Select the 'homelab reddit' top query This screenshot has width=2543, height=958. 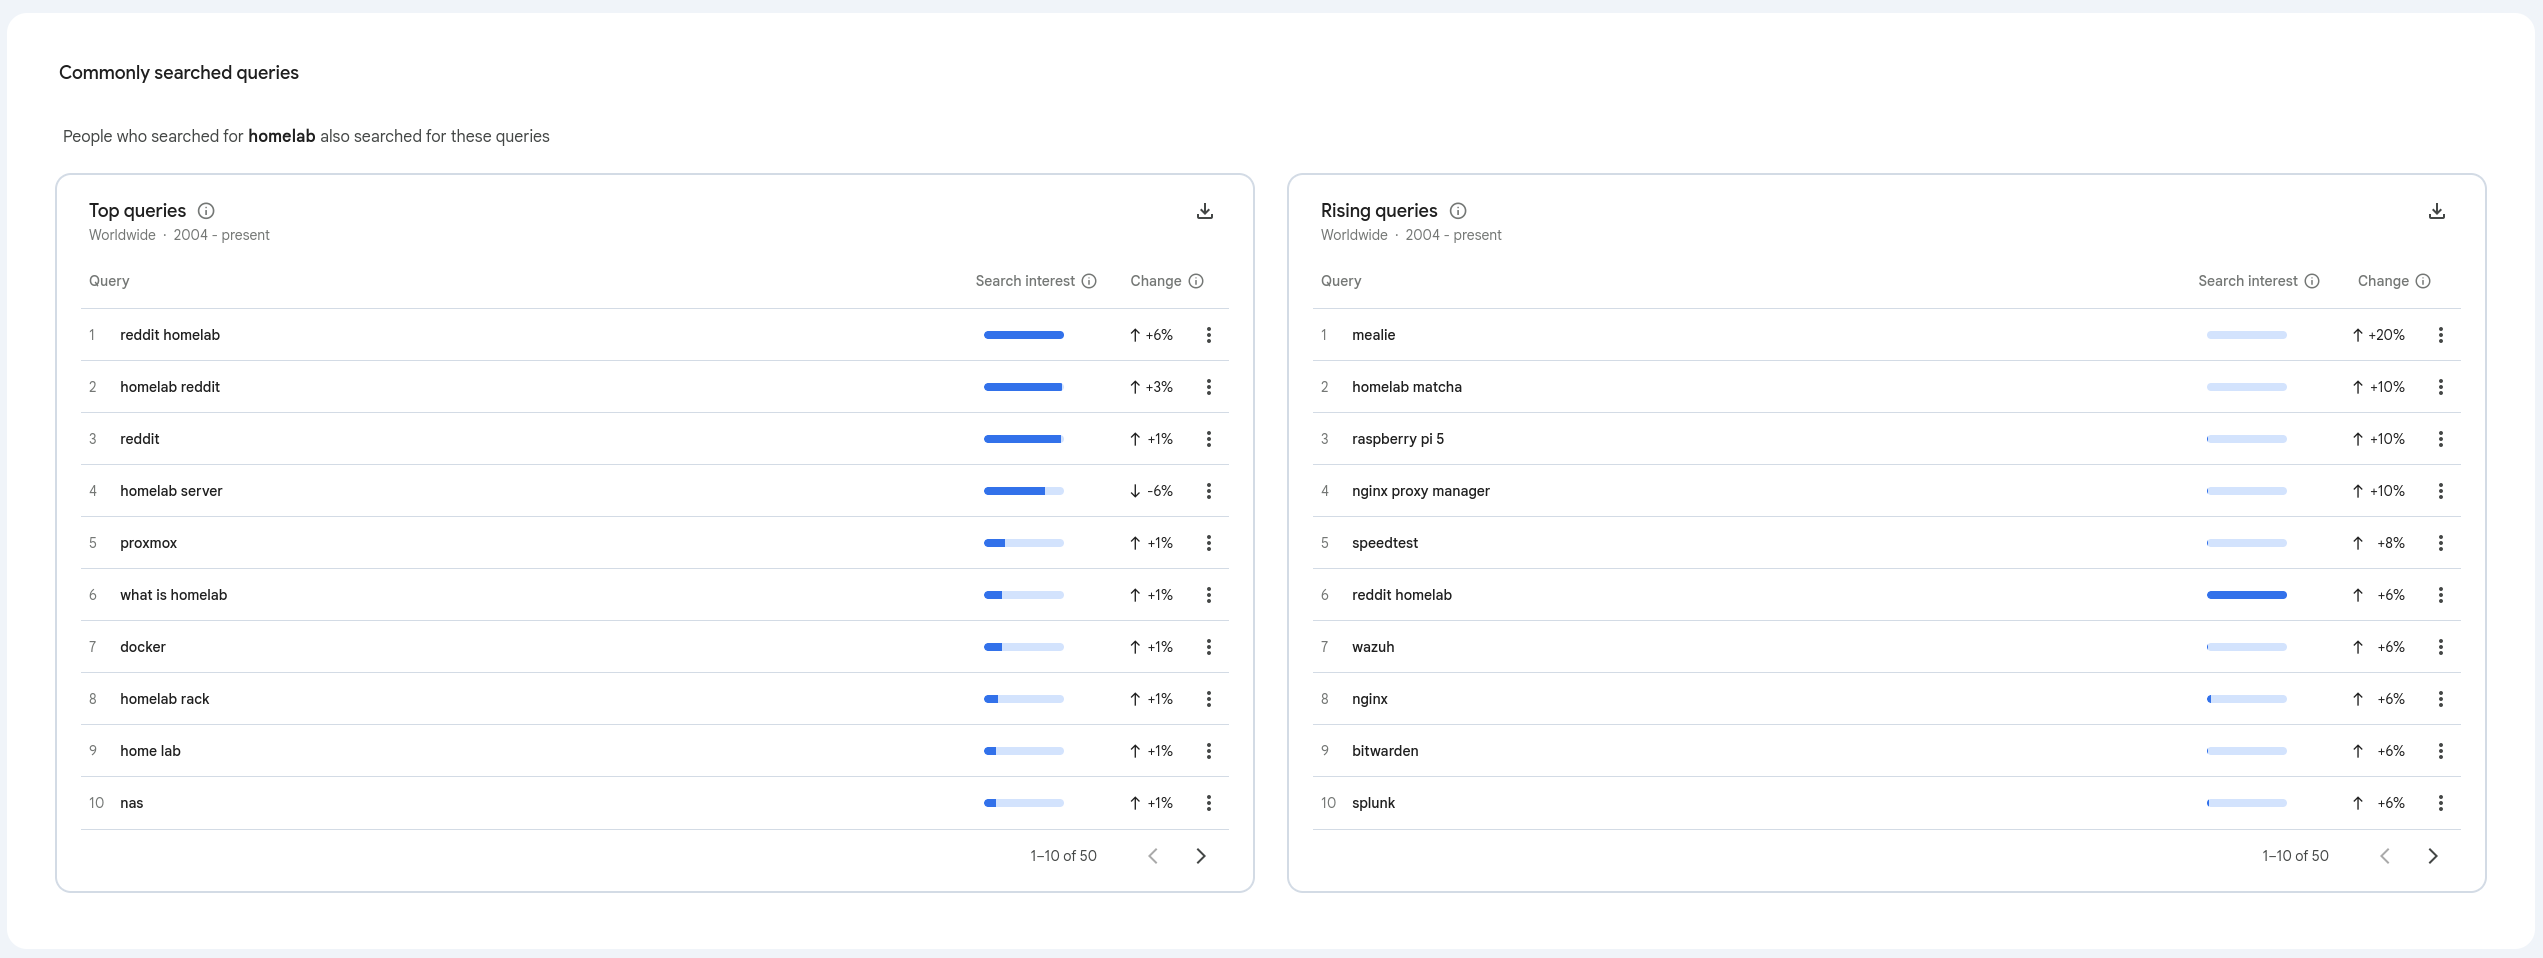click(x=170, y=387)
